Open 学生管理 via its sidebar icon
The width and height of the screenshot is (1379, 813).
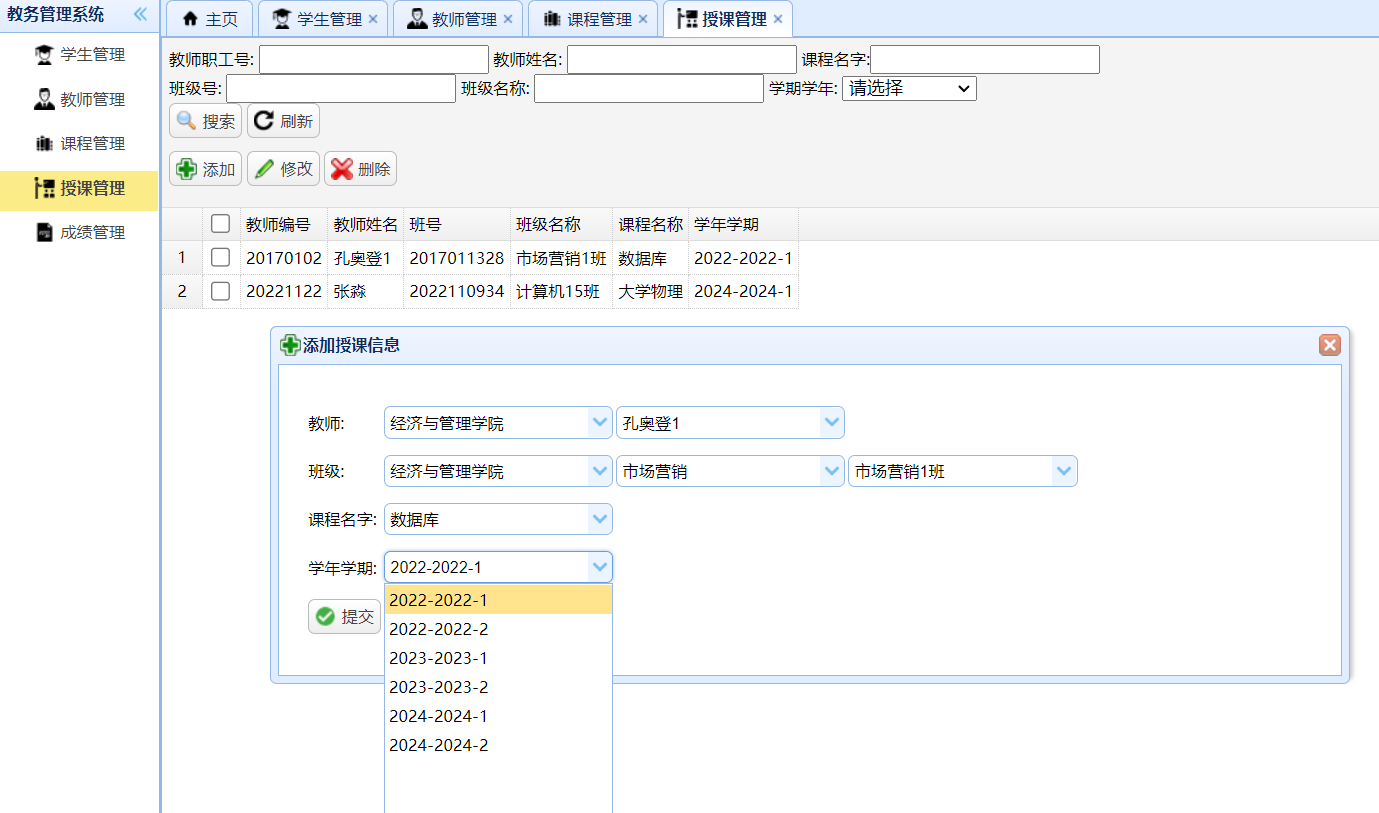coord(44,55)
